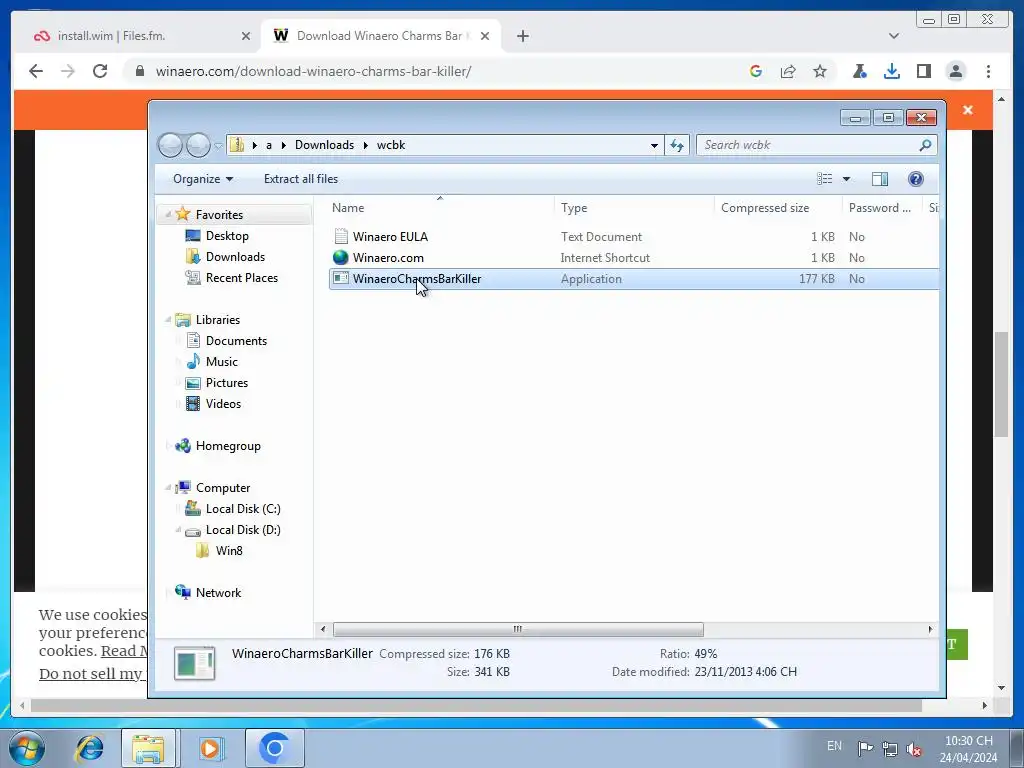
Task: Select Computer in navigation pane
Action: tap(223, 488)
